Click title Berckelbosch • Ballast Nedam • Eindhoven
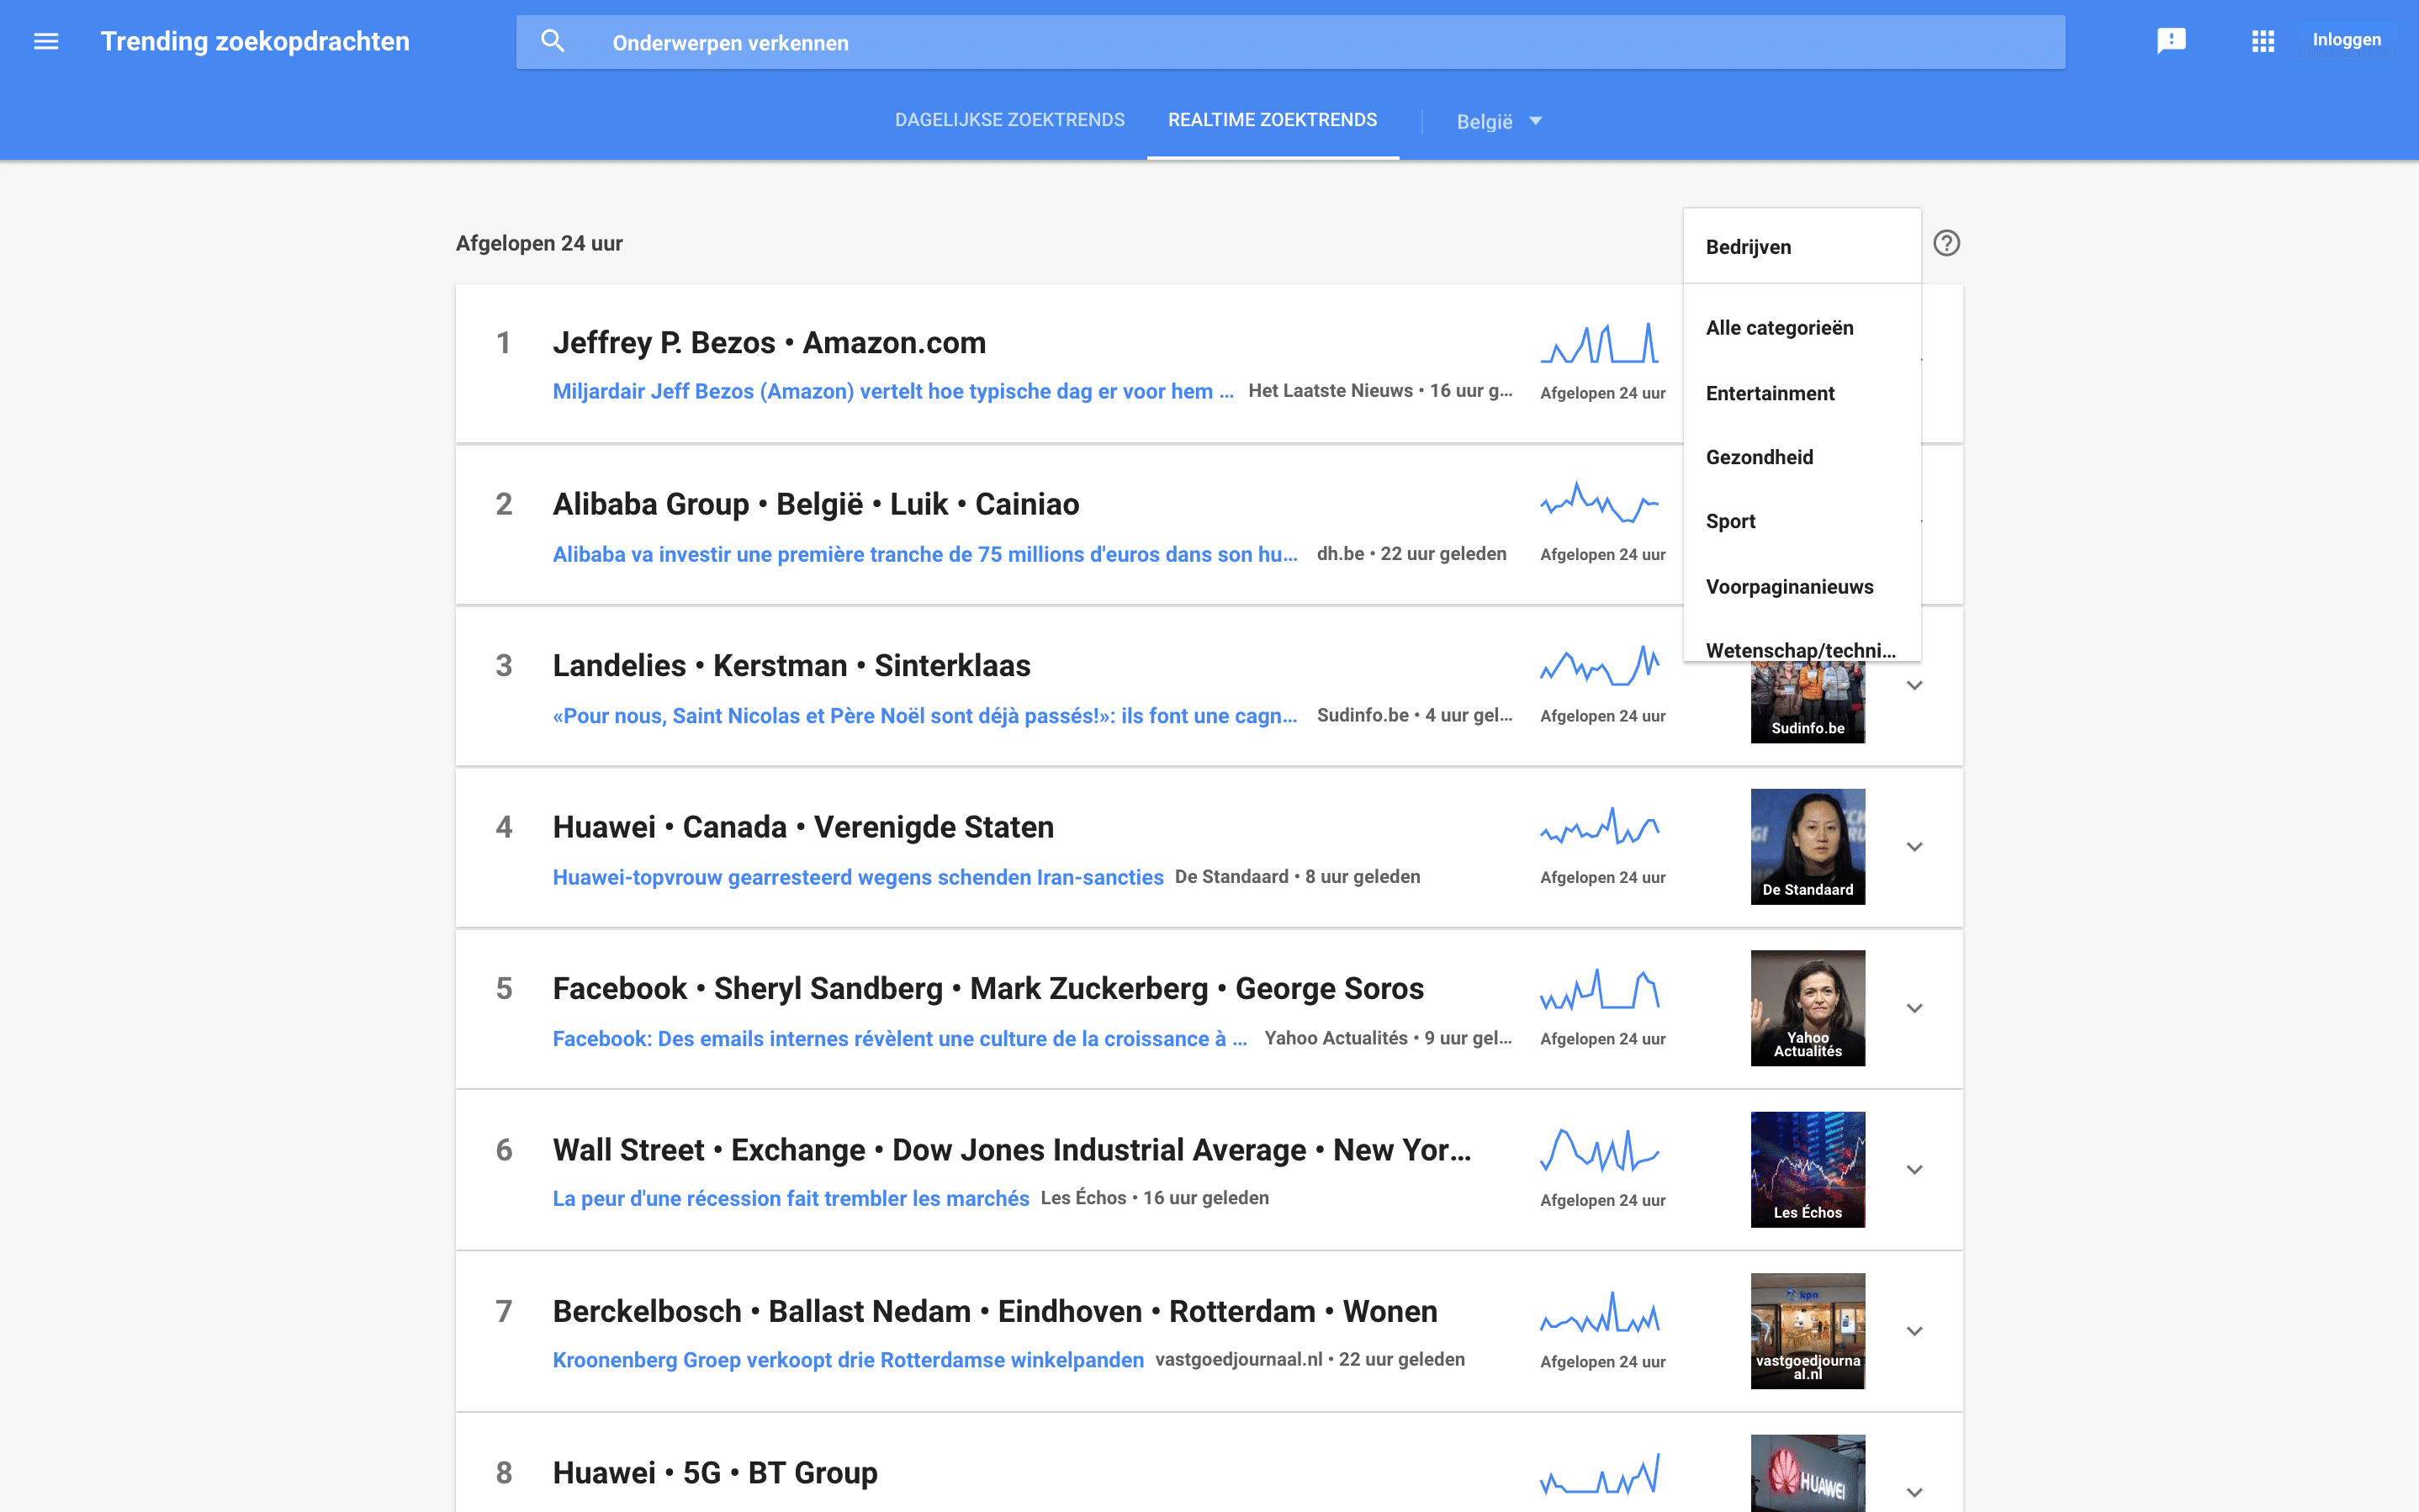Screen dimensions: 2419x1512 point(995,1312)
